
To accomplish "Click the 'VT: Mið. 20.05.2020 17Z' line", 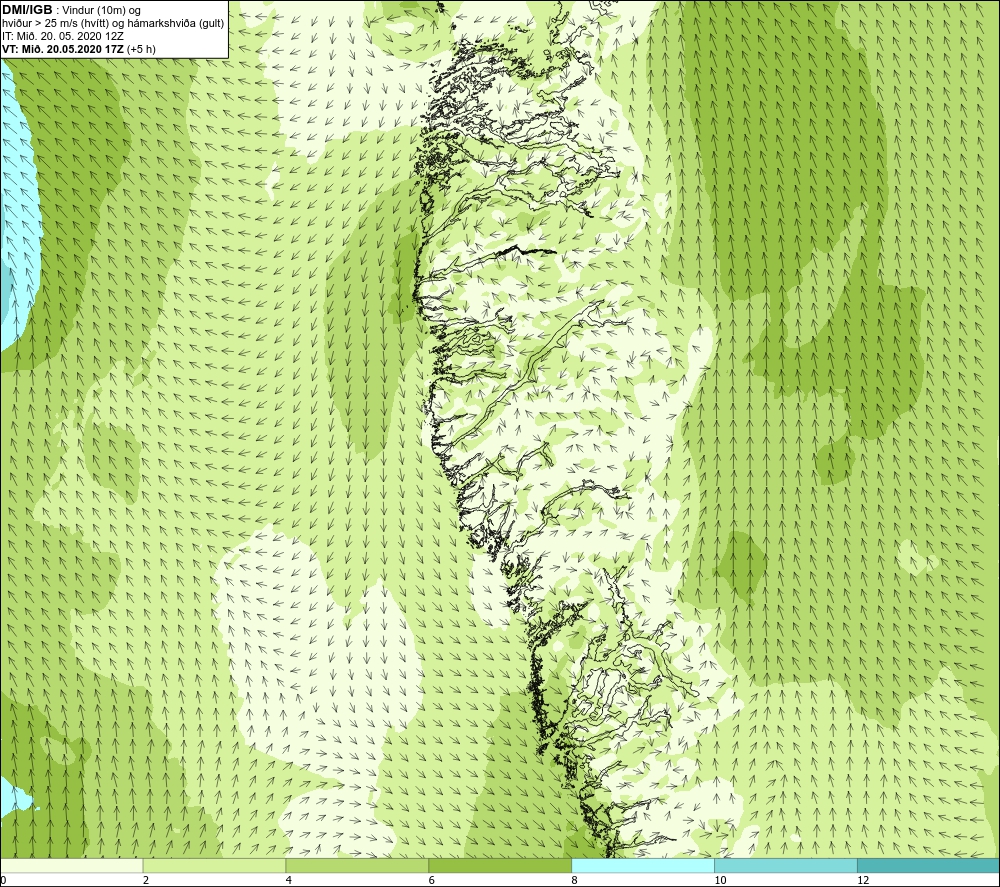I will point(79,49).
